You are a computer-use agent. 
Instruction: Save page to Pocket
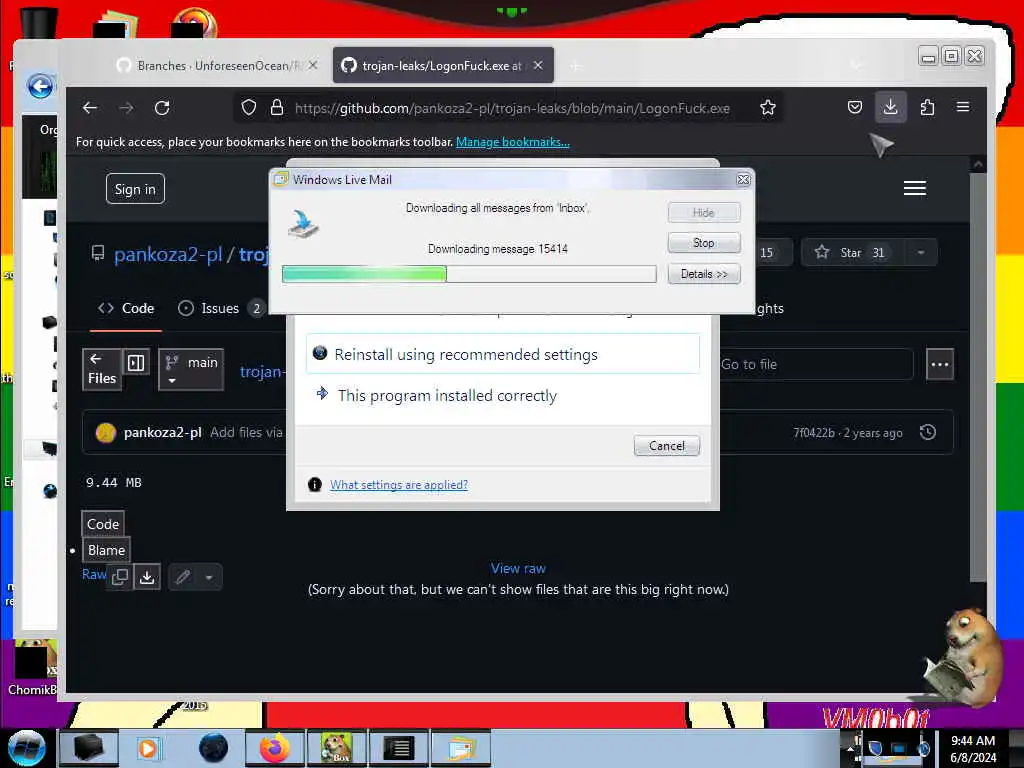coord(855,107)
